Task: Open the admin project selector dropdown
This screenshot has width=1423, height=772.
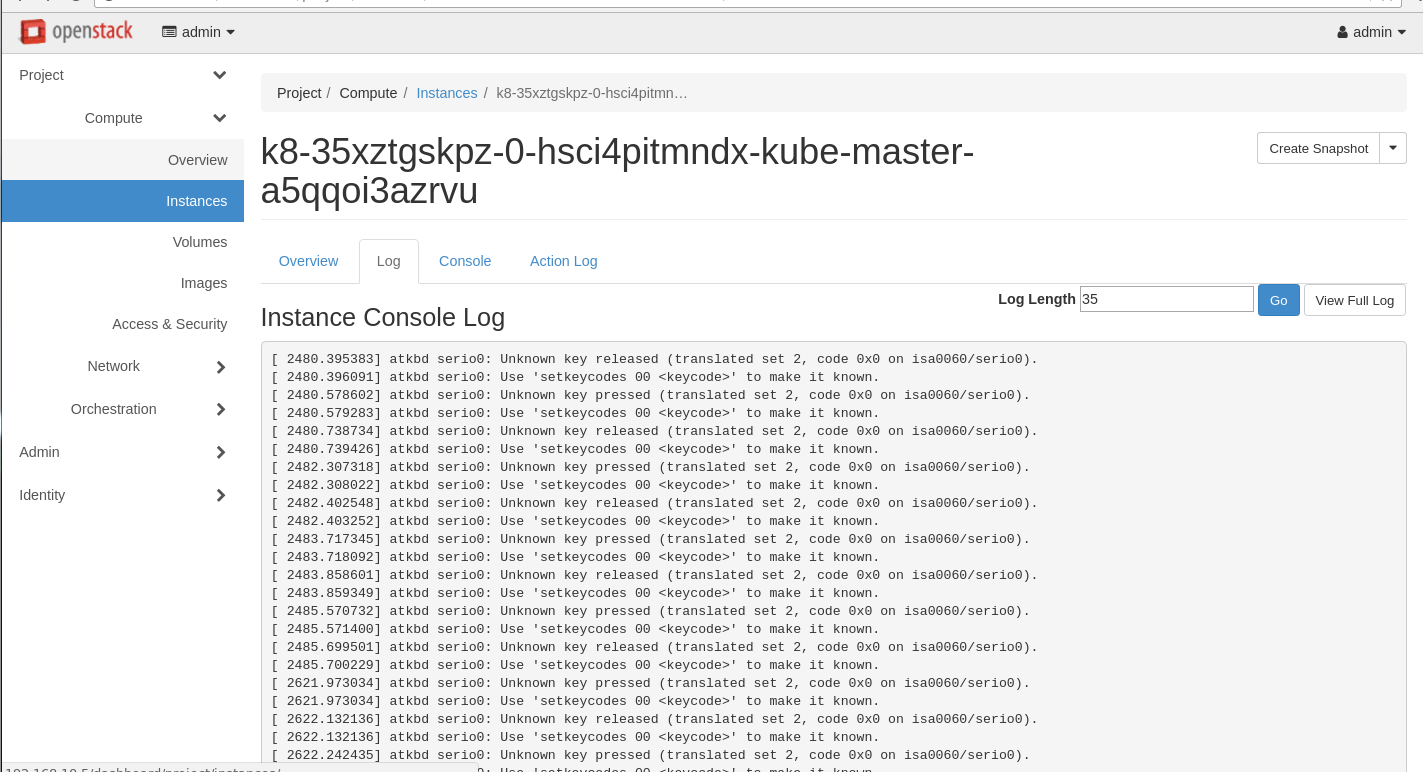Action: (x=199, y=32)
